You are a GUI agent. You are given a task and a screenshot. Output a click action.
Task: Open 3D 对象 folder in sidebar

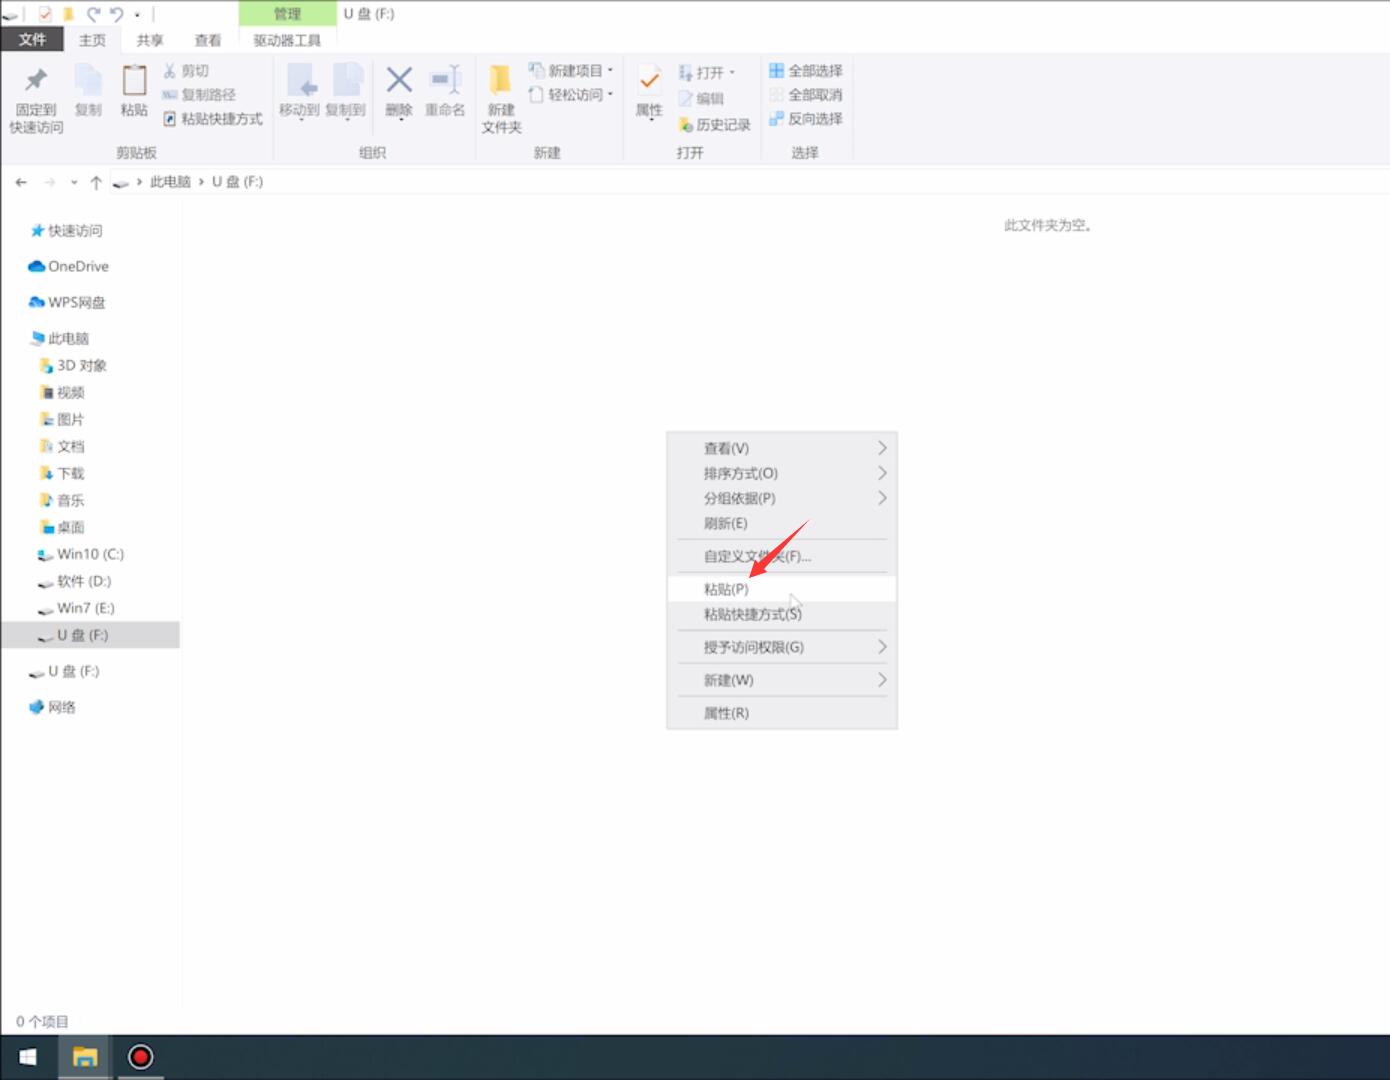[81, 366]
